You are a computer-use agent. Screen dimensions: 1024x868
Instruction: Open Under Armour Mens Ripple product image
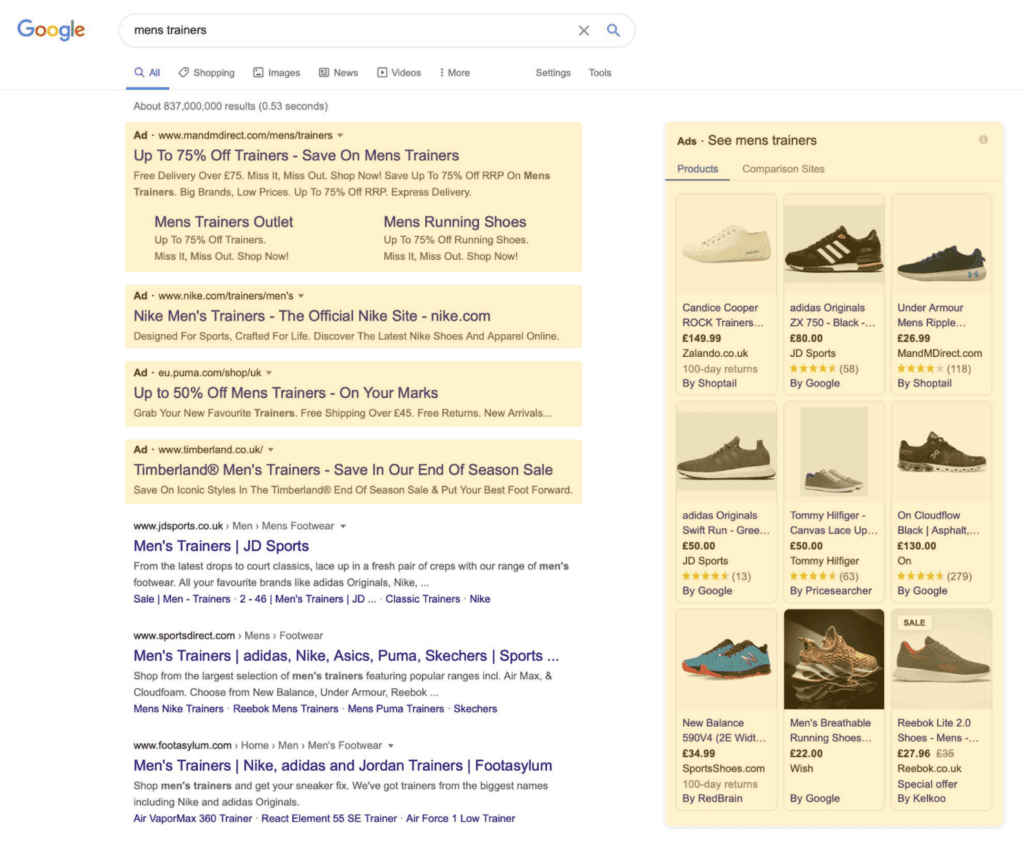coord(941,244)
